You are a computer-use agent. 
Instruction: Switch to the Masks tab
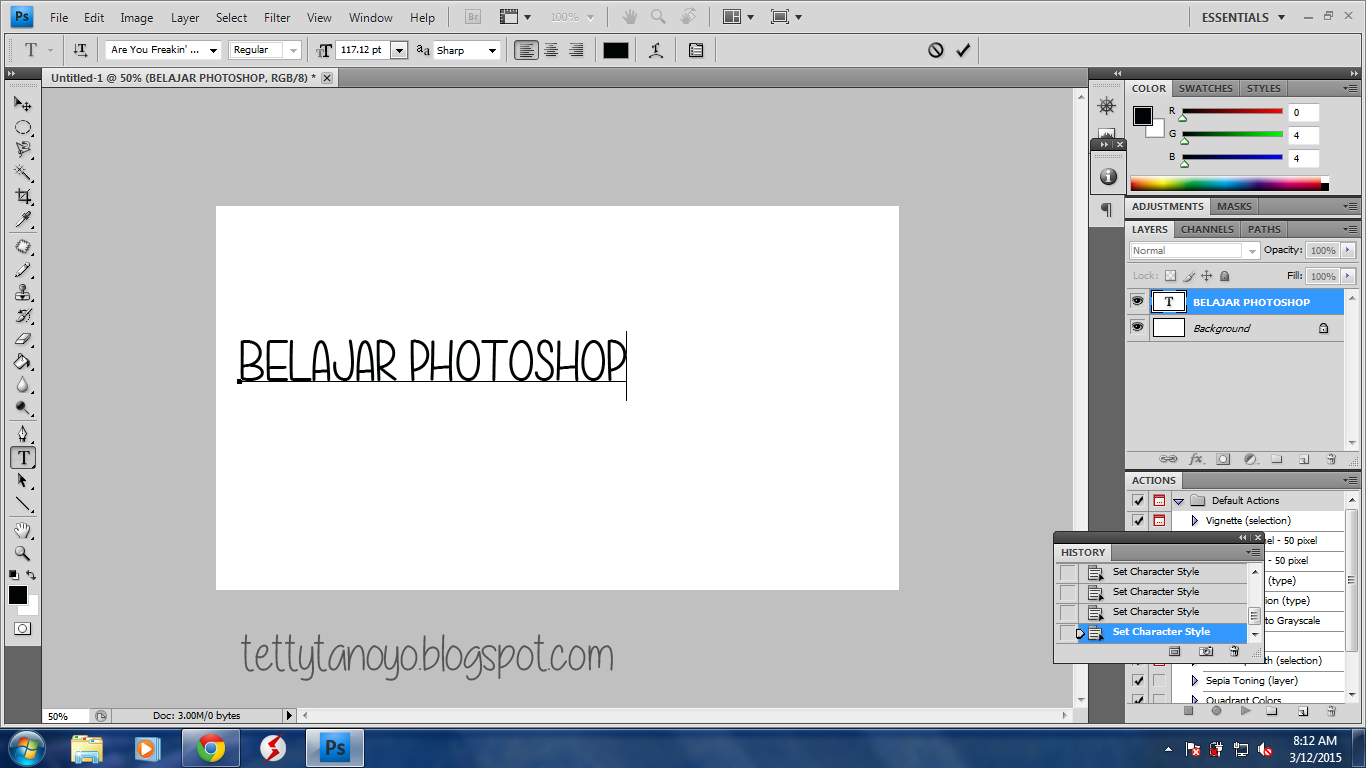1234,207
